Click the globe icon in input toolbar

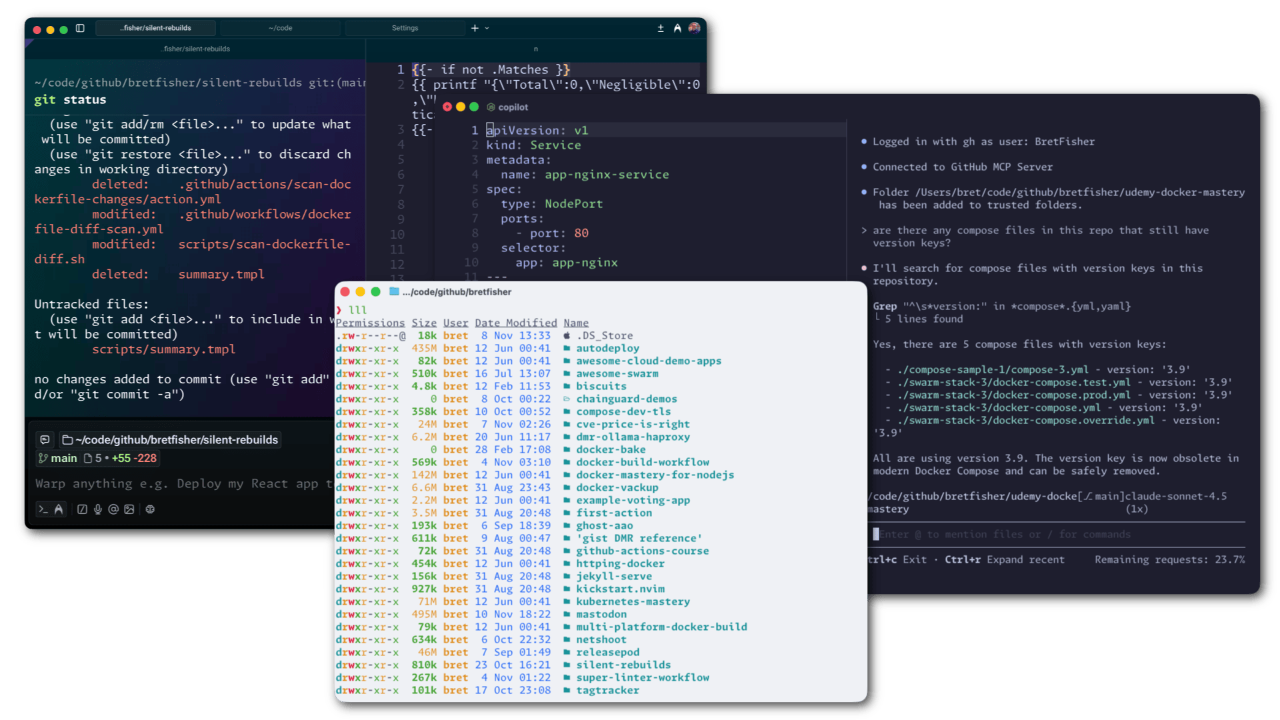pyautogui.click(x=150, y=509)
